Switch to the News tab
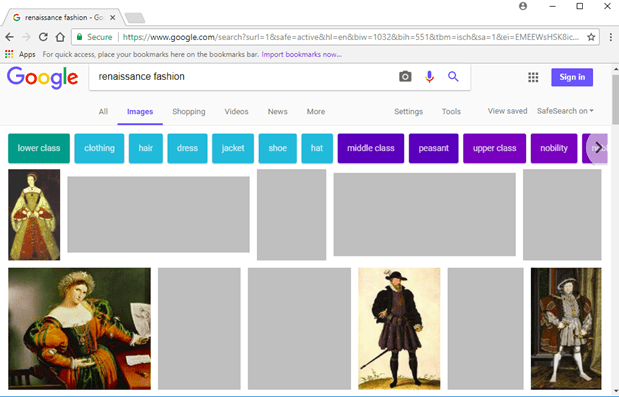The height and width of the screenshot is (397, 619). click(277, 112)
